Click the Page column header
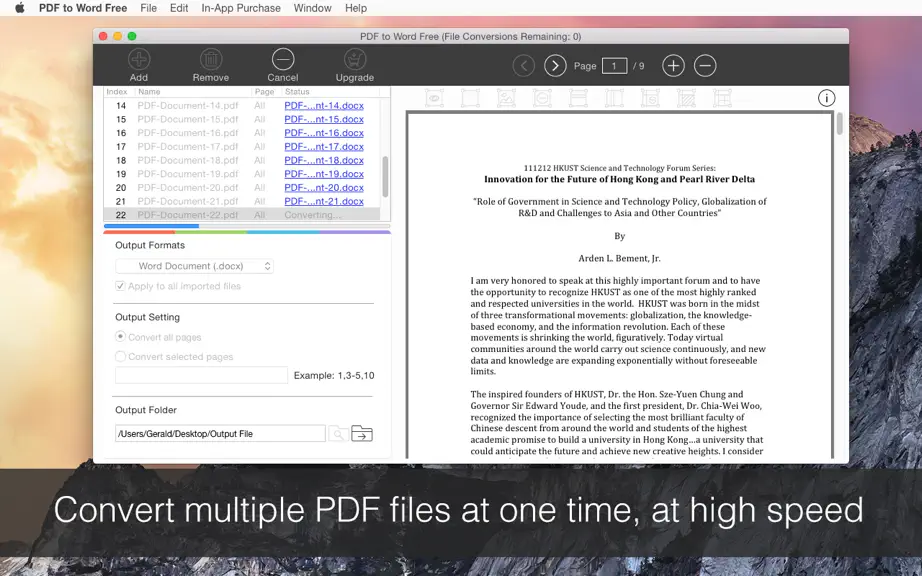 [266, 92]
